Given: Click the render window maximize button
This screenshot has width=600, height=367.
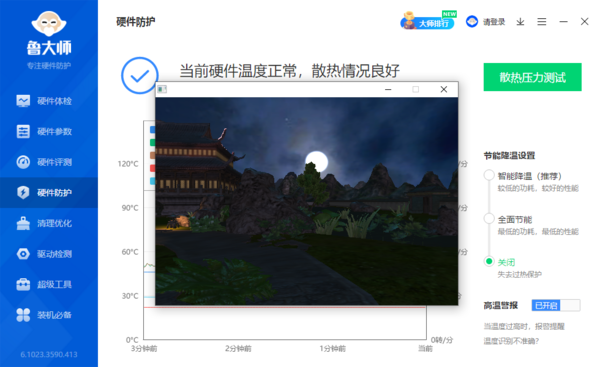Looking at the screenshot, I should click(416, 89).
